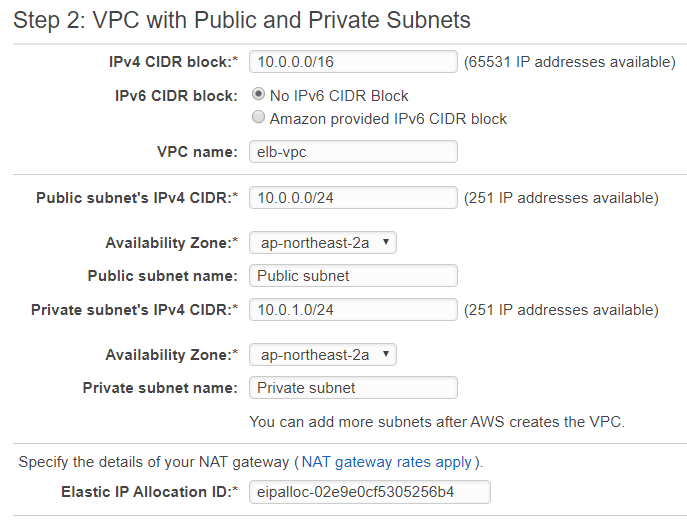Click the "Private subnet name:" label
The width and height of the screenshot is (687, 528).
coord(160,388)
